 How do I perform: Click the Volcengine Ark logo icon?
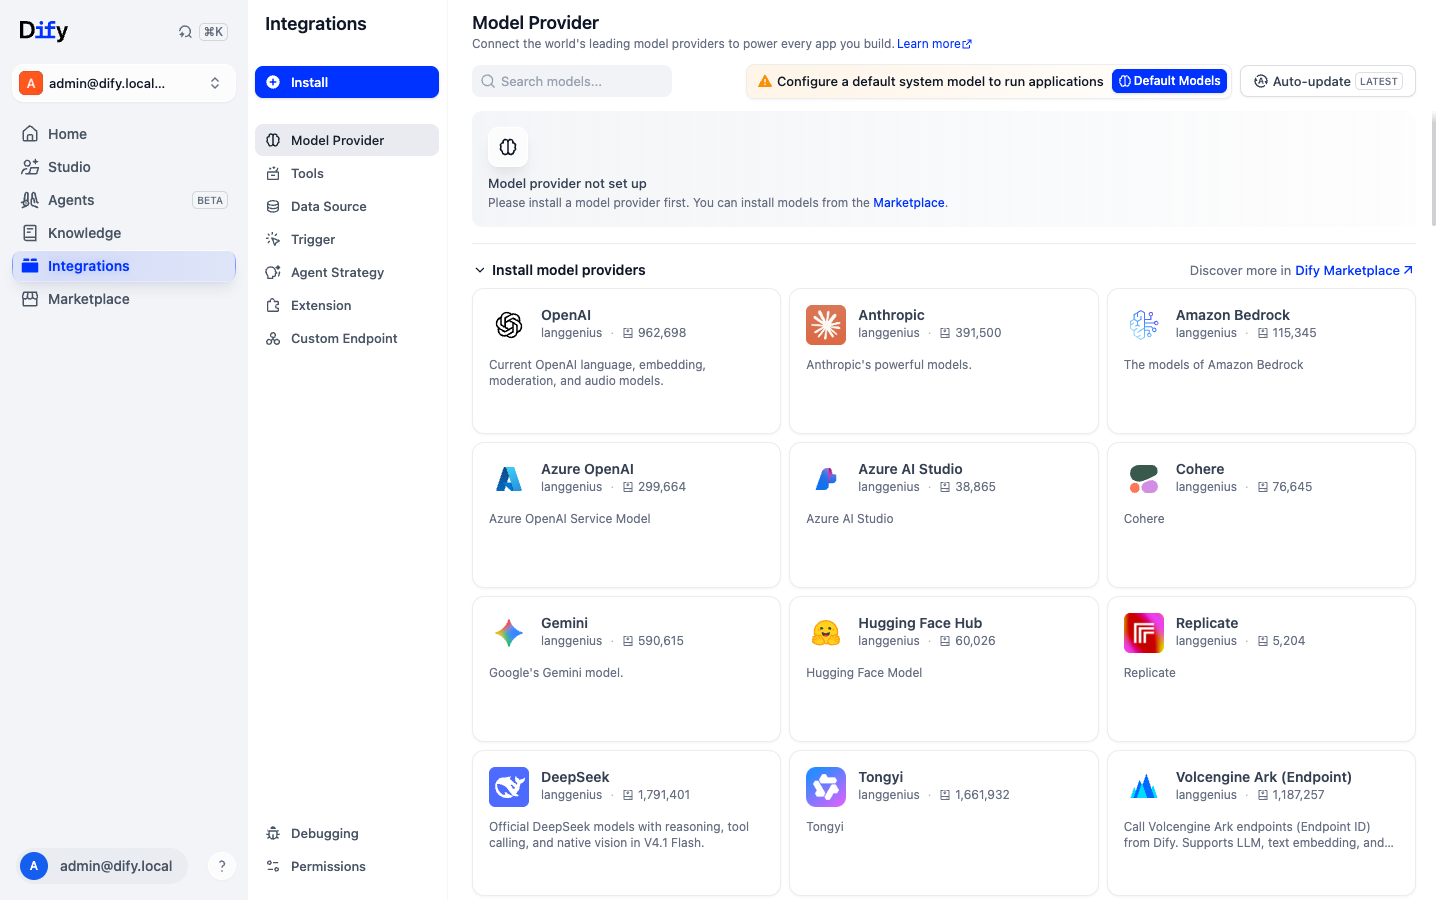pyautogui.click(x=1144, y=787)
